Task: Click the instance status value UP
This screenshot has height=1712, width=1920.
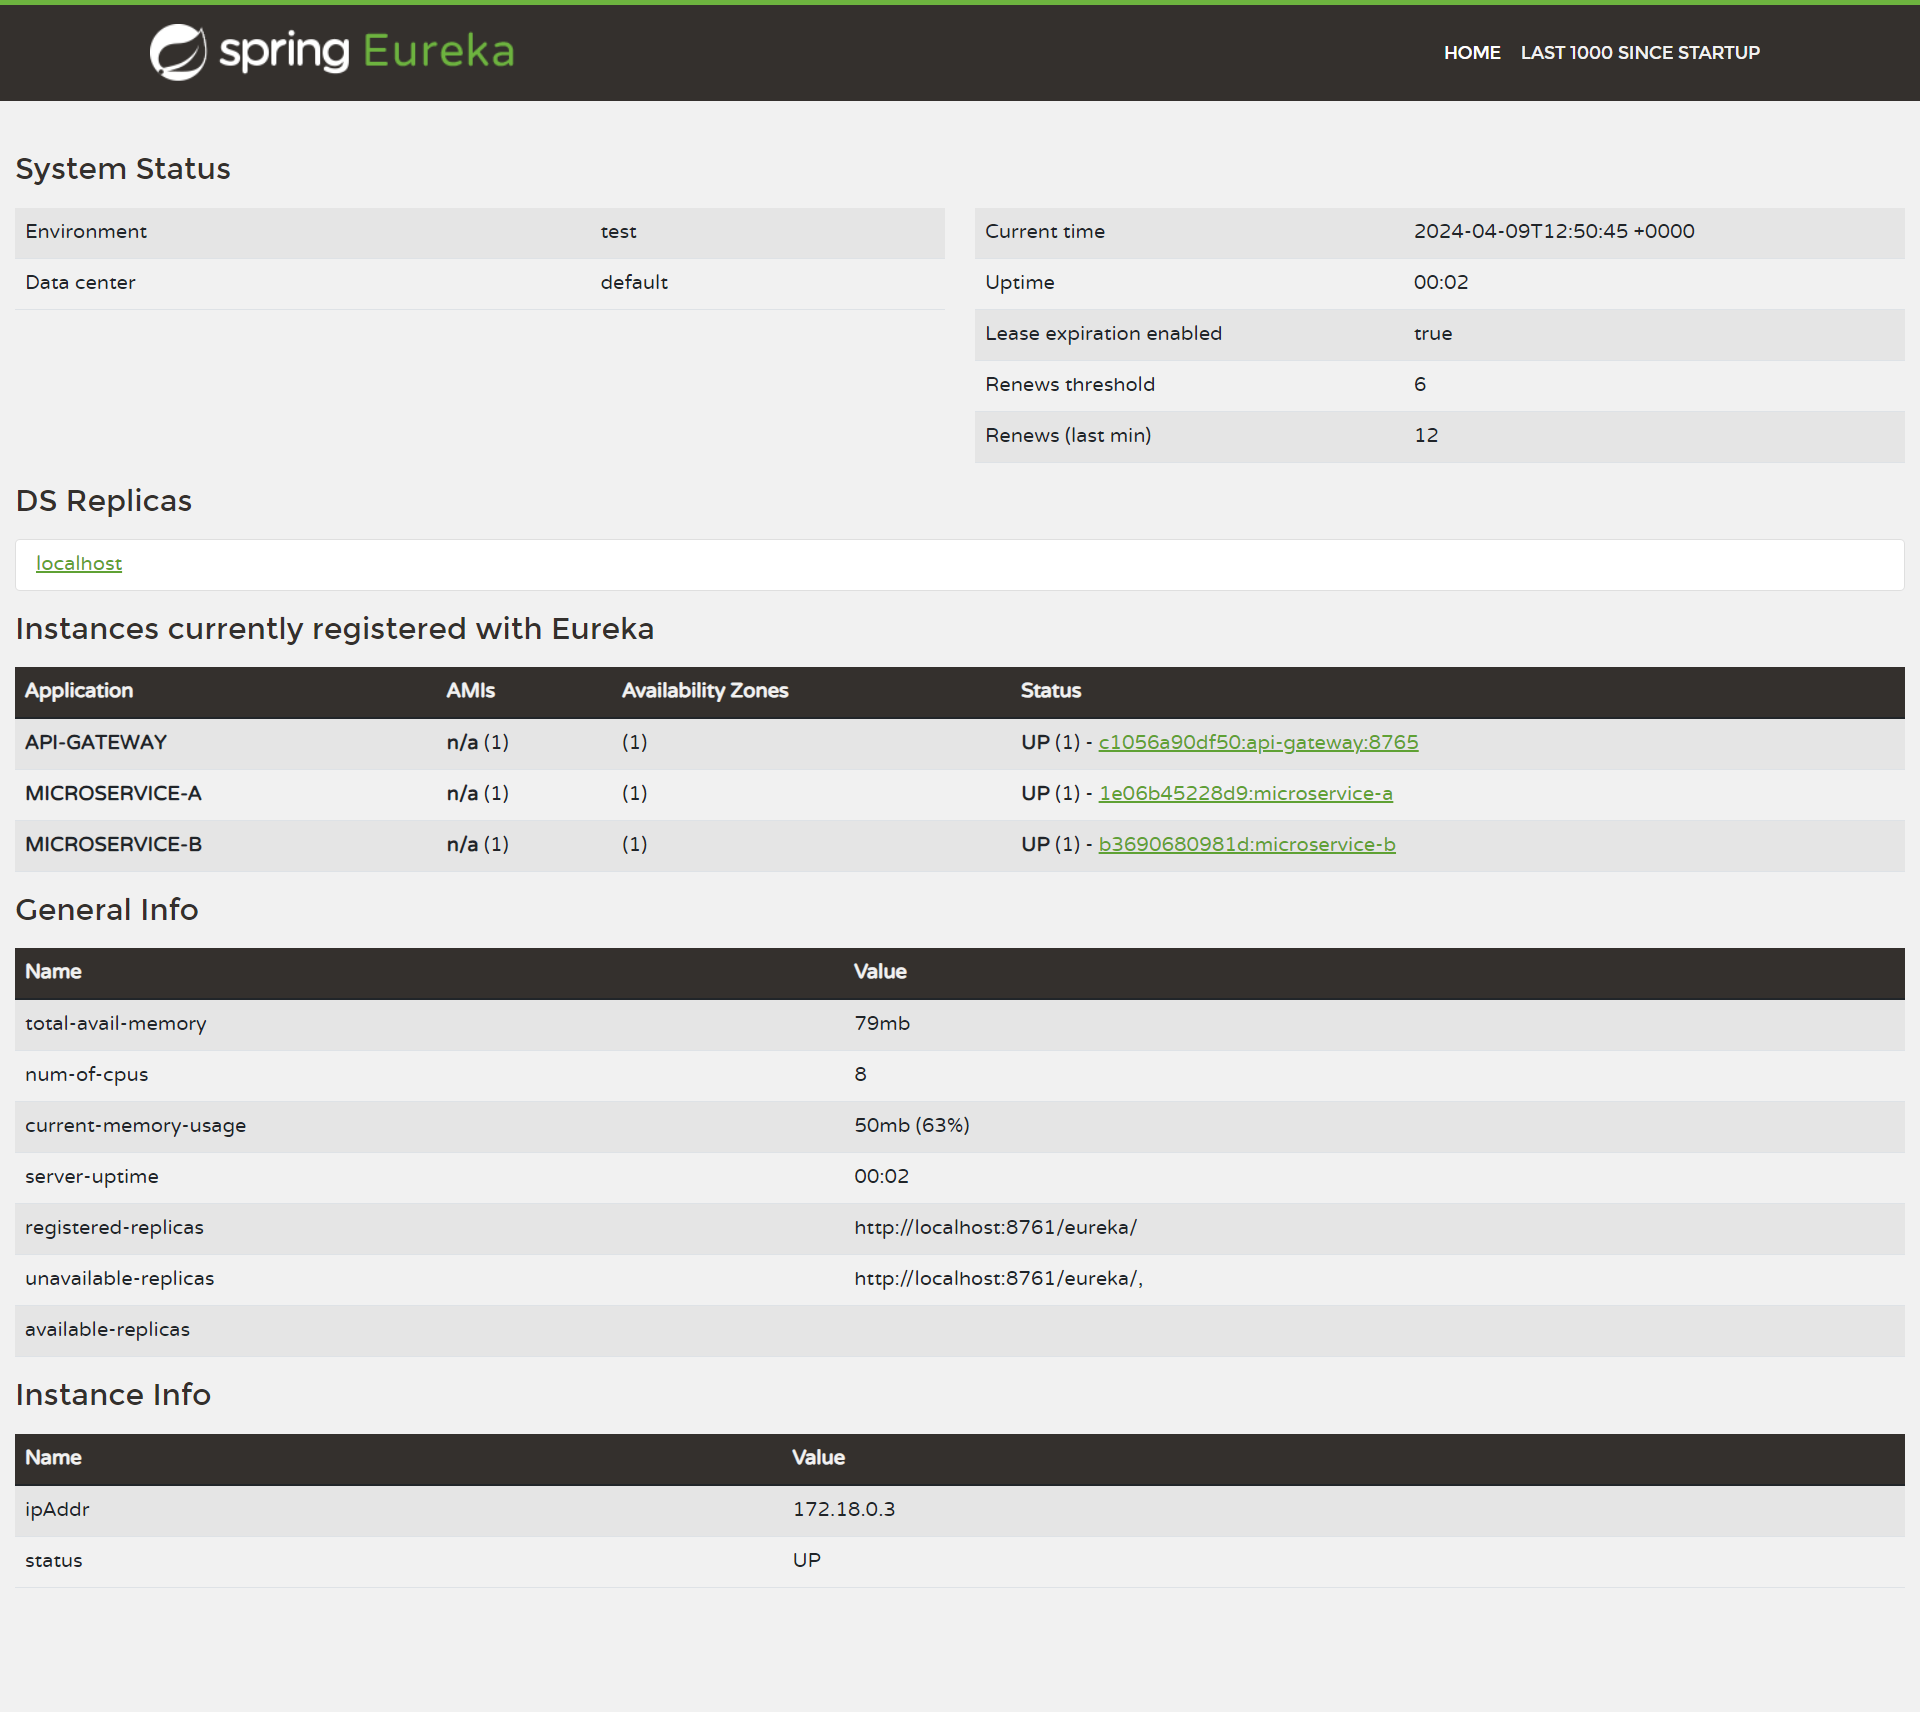Action: pyautogui.click(x=807, y=1560)
